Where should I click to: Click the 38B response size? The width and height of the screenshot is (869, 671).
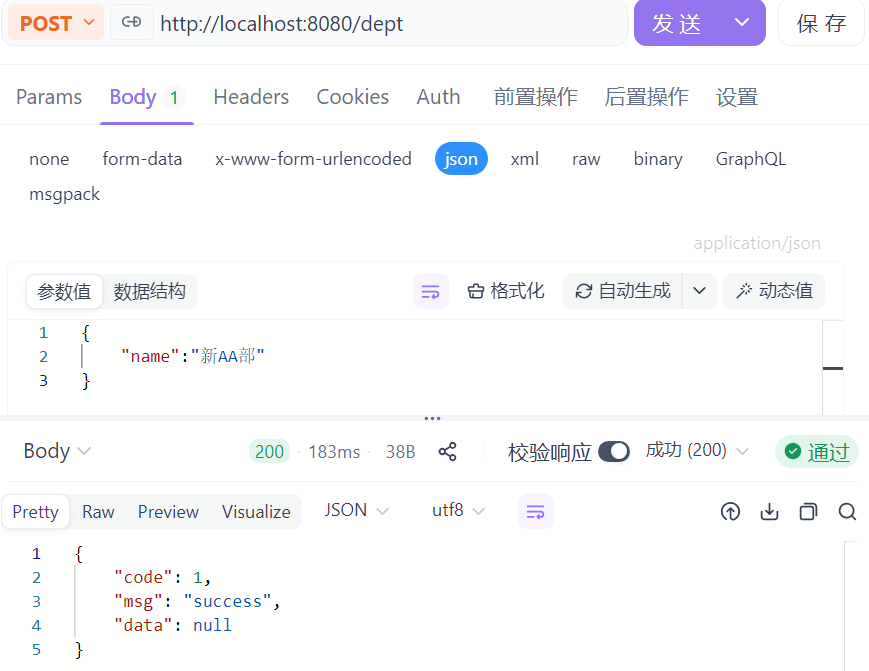[400, 452]
